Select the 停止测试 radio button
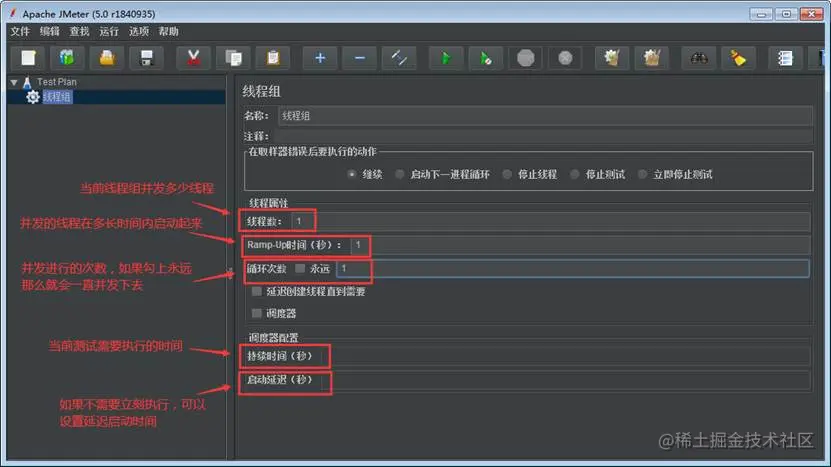This screenshot has height=467, width=831. pos(574,174)
